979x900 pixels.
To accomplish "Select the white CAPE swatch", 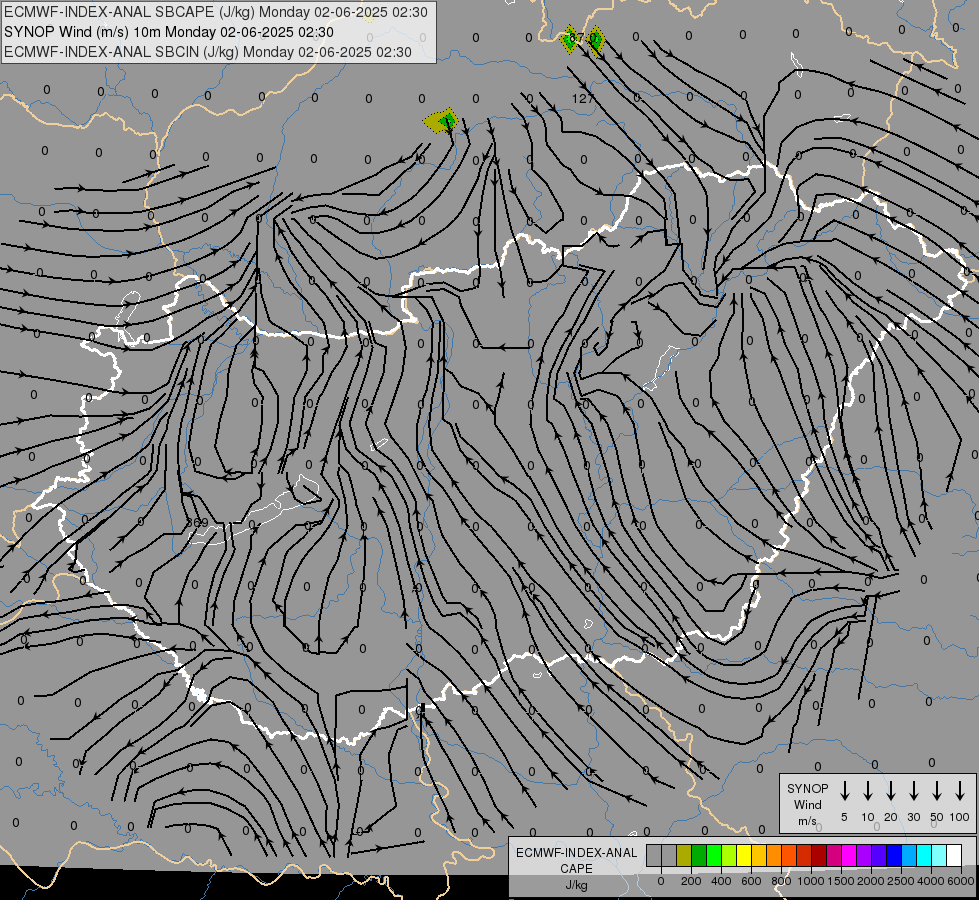I will click(x=954, y=855).
